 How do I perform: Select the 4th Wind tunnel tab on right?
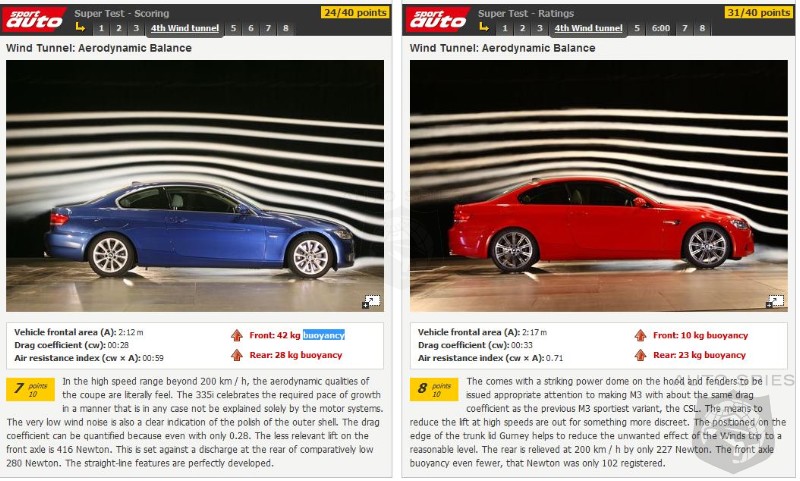(588, 28)
